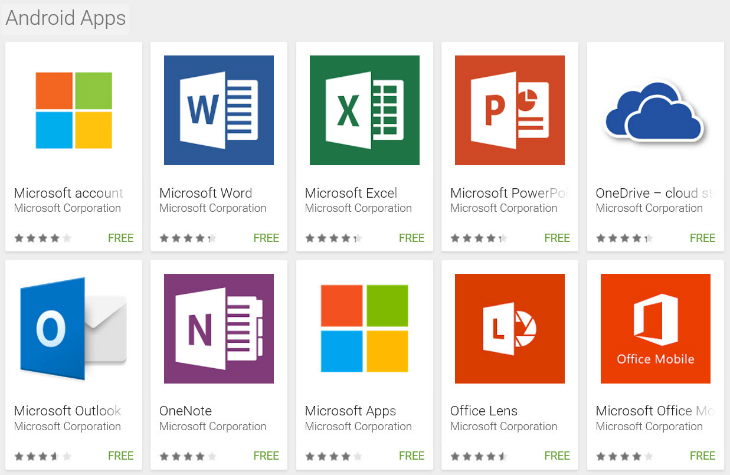Click the star rating on Microsoft Apps
Viewport: 730px width, 475px height.
tap(334, 456)
